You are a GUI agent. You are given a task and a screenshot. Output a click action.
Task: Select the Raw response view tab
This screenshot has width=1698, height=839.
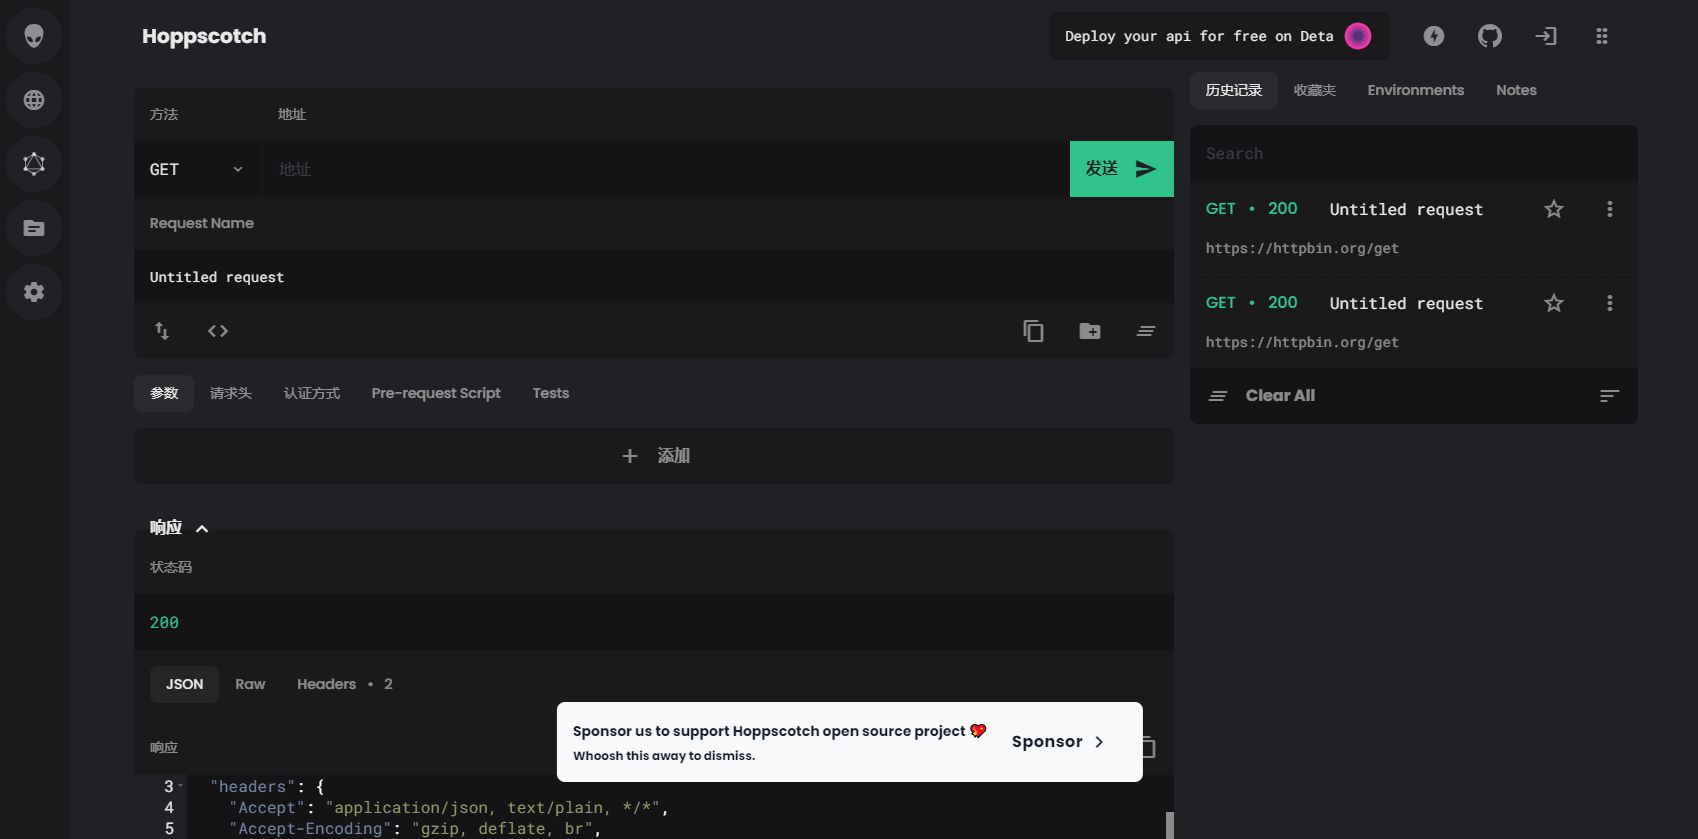pos(250,684)
